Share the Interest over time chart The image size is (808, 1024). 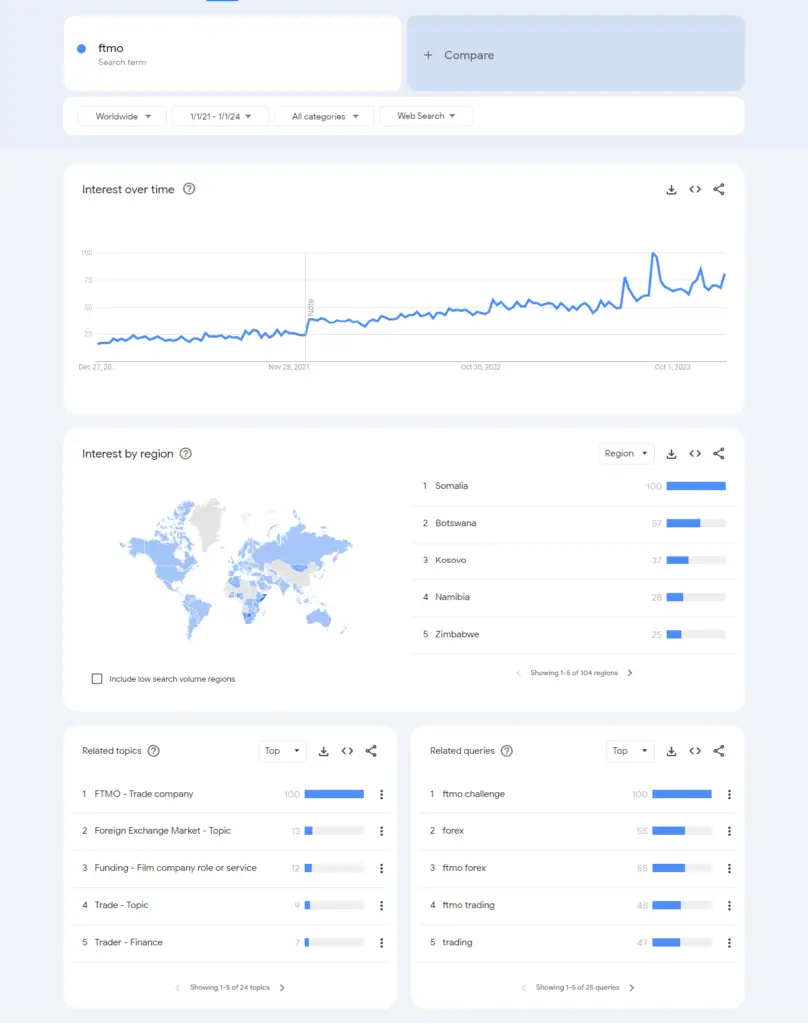coord(719,189)
